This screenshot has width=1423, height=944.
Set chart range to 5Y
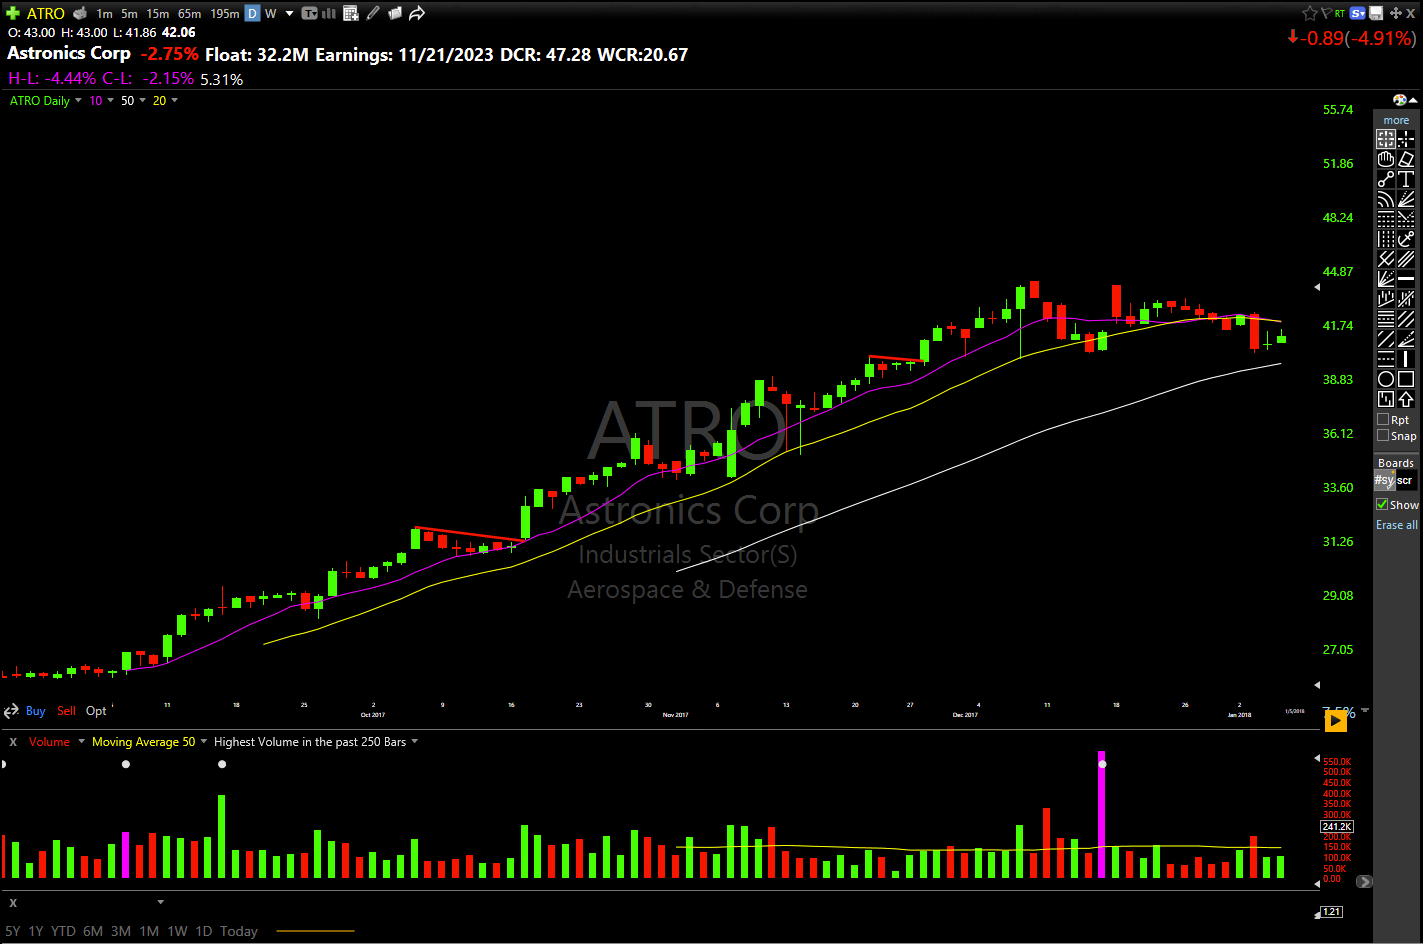[12, 931]
